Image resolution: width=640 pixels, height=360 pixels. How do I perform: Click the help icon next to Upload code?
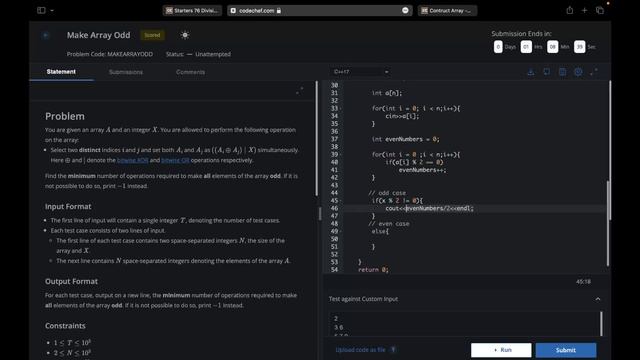[393, 350]
